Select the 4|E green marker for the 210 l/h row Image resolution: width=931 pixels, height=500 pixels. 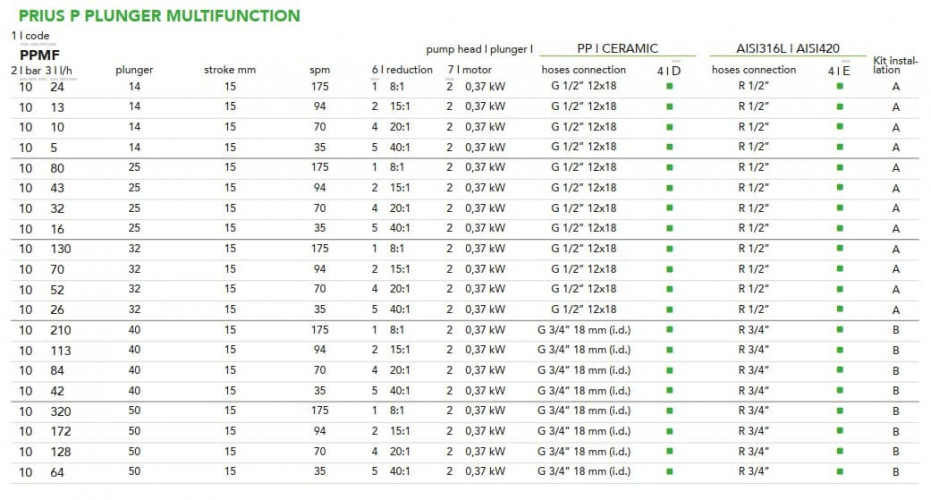(x=839, y=330)
